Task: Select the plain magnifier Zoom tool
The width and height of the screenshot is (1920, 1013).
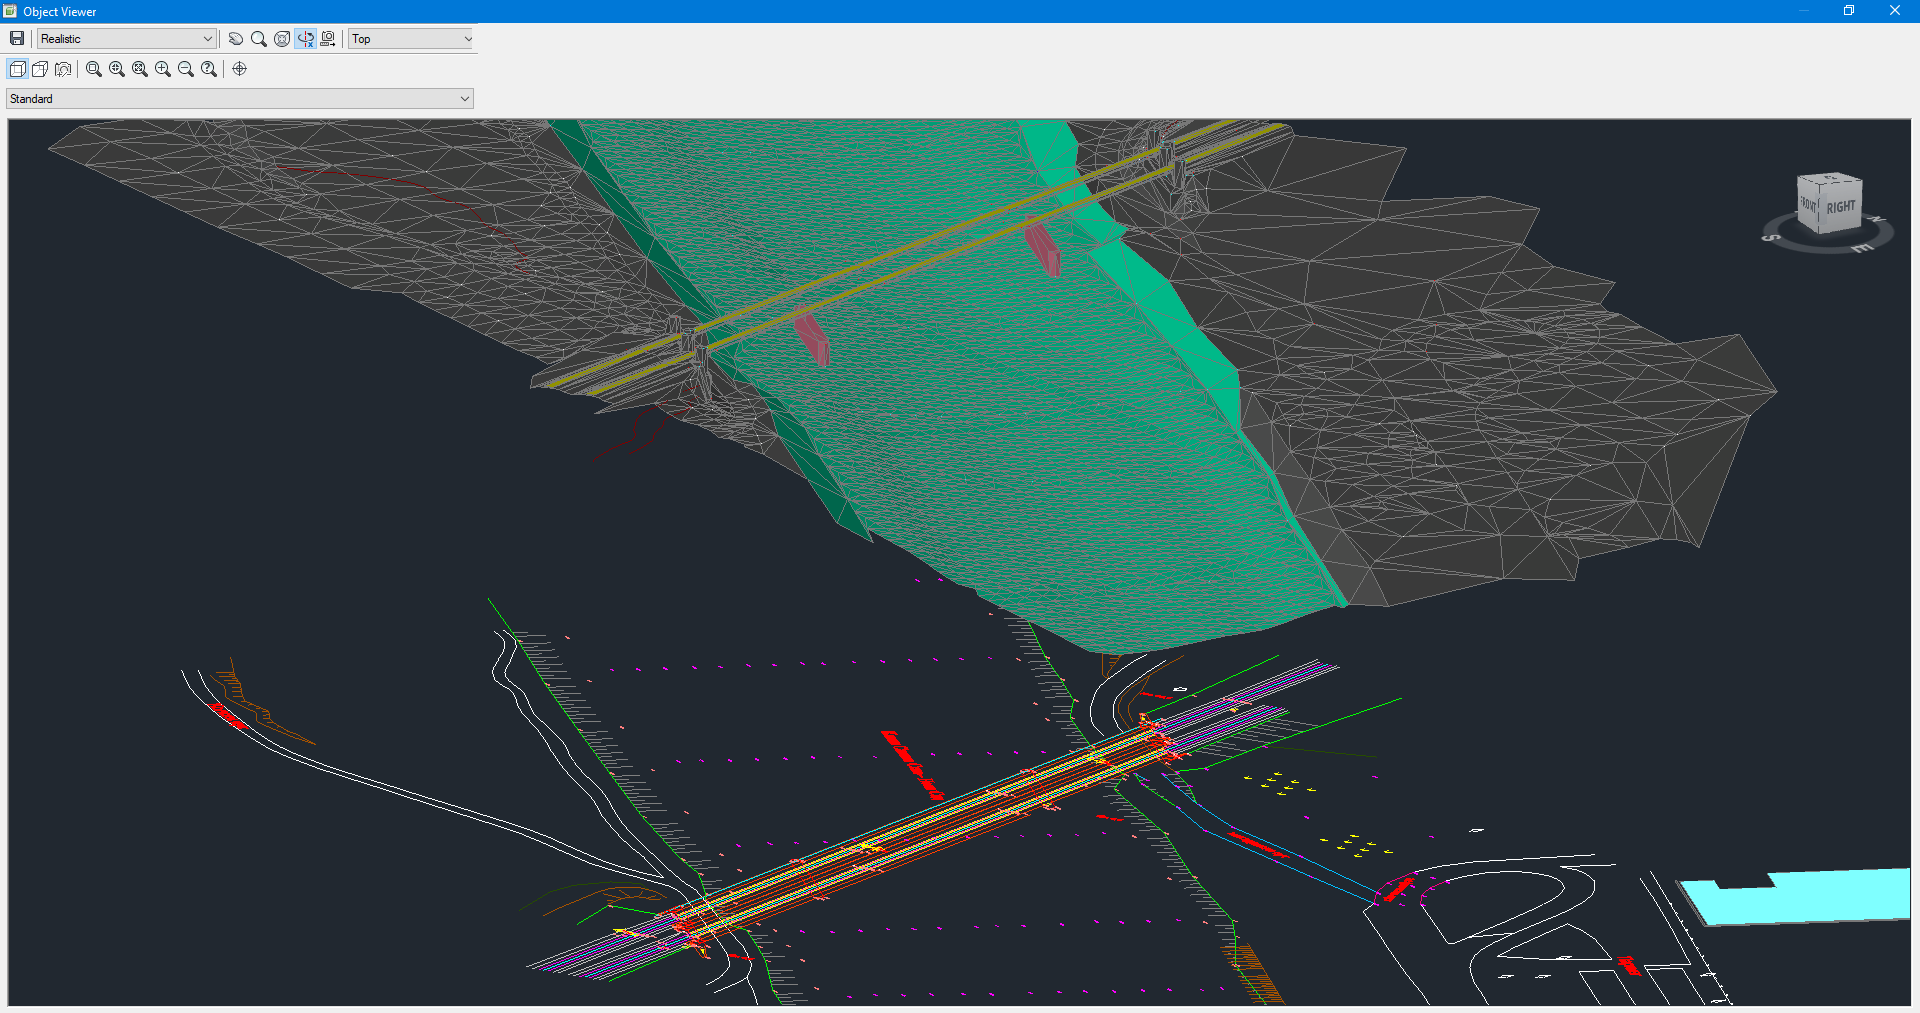Action: (x=259, y=39)
